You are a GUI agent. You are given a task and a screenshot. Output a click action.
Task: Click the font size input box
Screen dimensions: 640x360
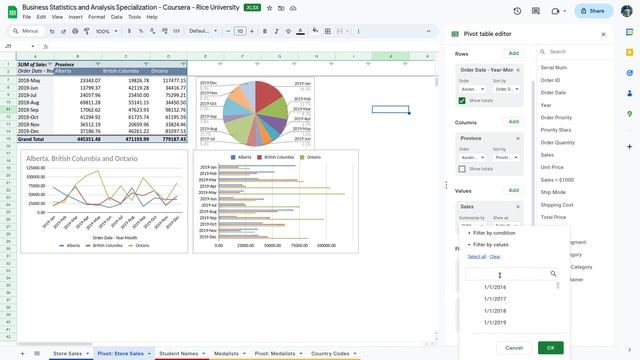(x=240, y=31)
